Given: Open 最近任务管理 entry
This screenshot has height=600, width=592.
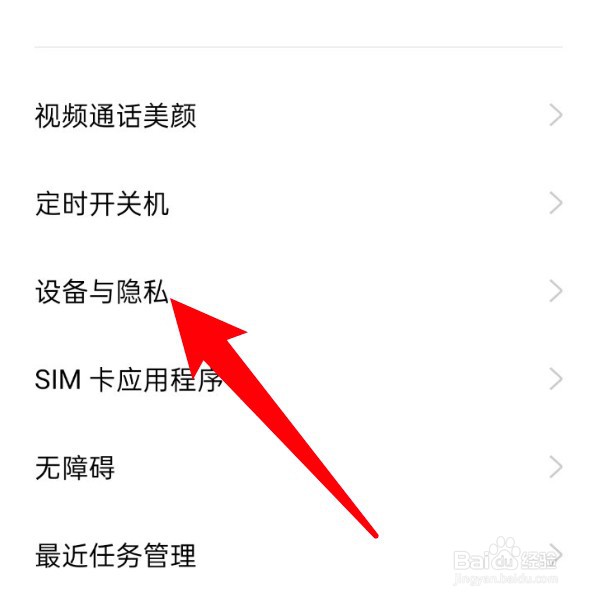Looking at the screenshot, I should tap(298, 555).
